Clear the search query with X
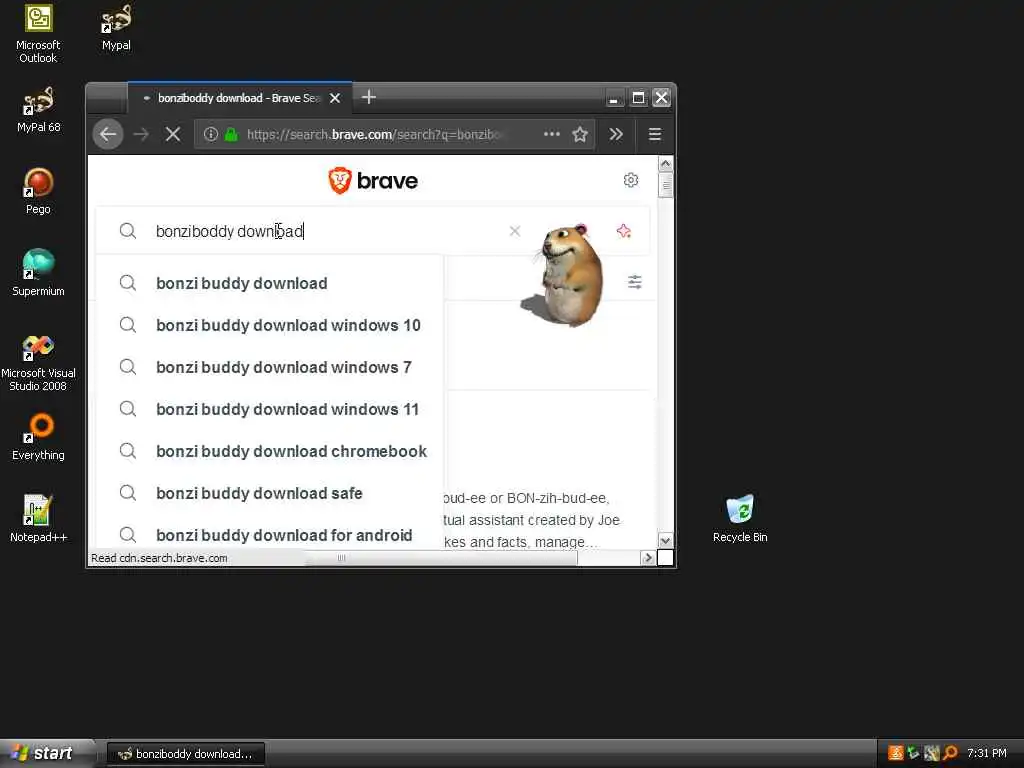This screenshot has height=768, width=1024. coord(515,231)
